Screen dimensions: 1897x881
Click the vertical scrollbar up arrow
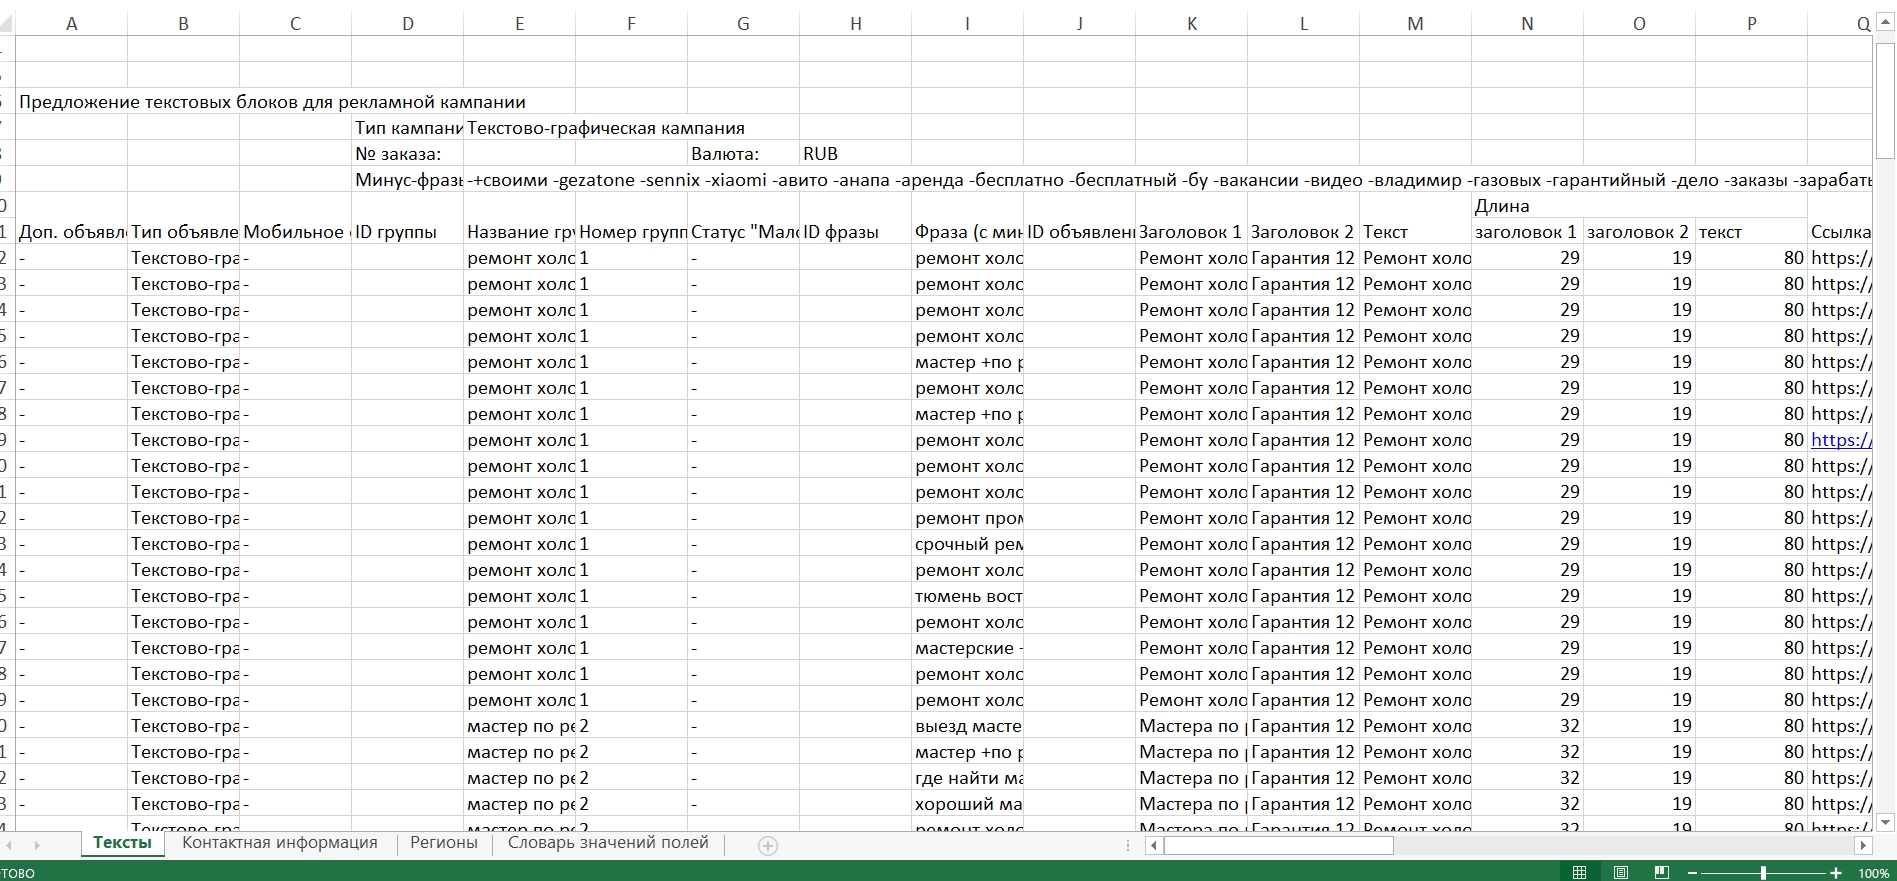[x=1885, y=24]
